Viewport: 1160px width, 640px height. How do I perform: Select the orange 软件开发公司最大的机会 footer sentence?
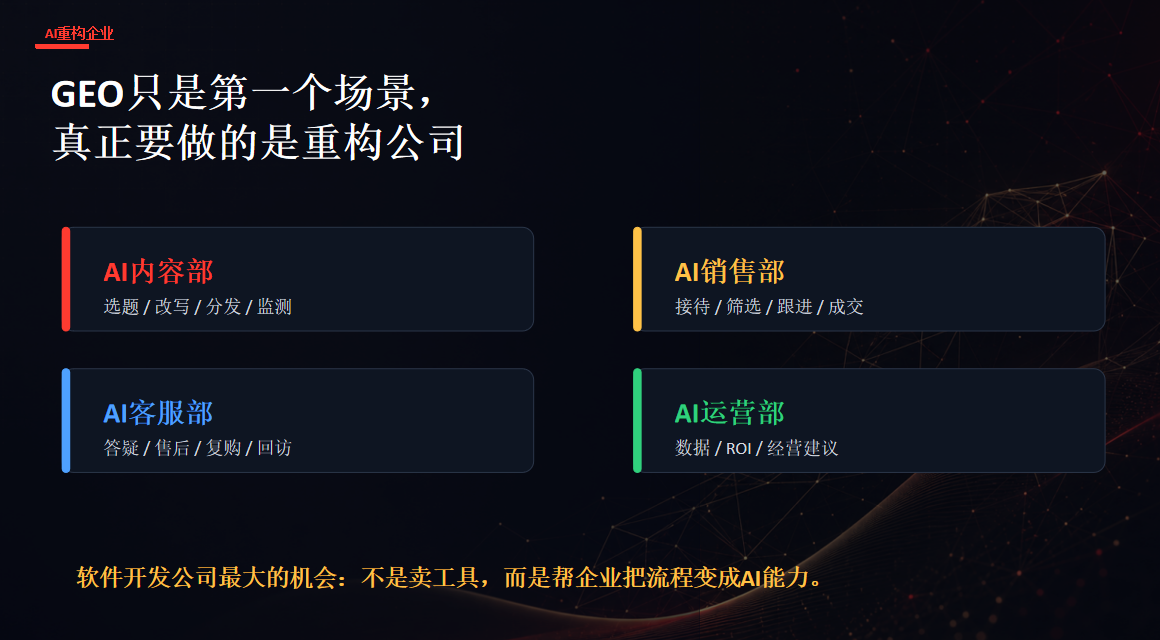pos(450,577)
